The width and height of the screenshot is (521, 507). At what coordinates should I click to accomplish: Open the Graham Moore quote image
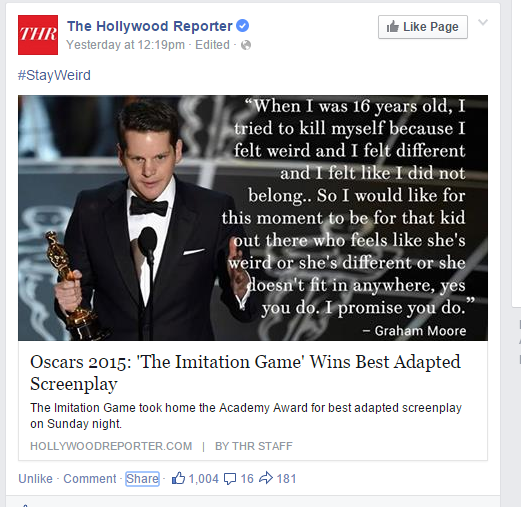[x=253, y=218]
